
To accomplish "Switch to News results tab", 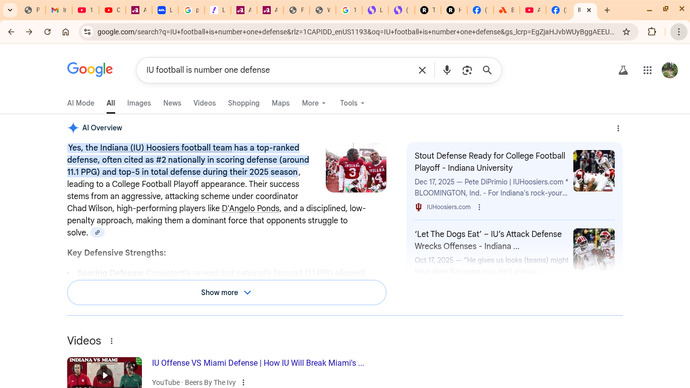I will (x=172, y=103).
